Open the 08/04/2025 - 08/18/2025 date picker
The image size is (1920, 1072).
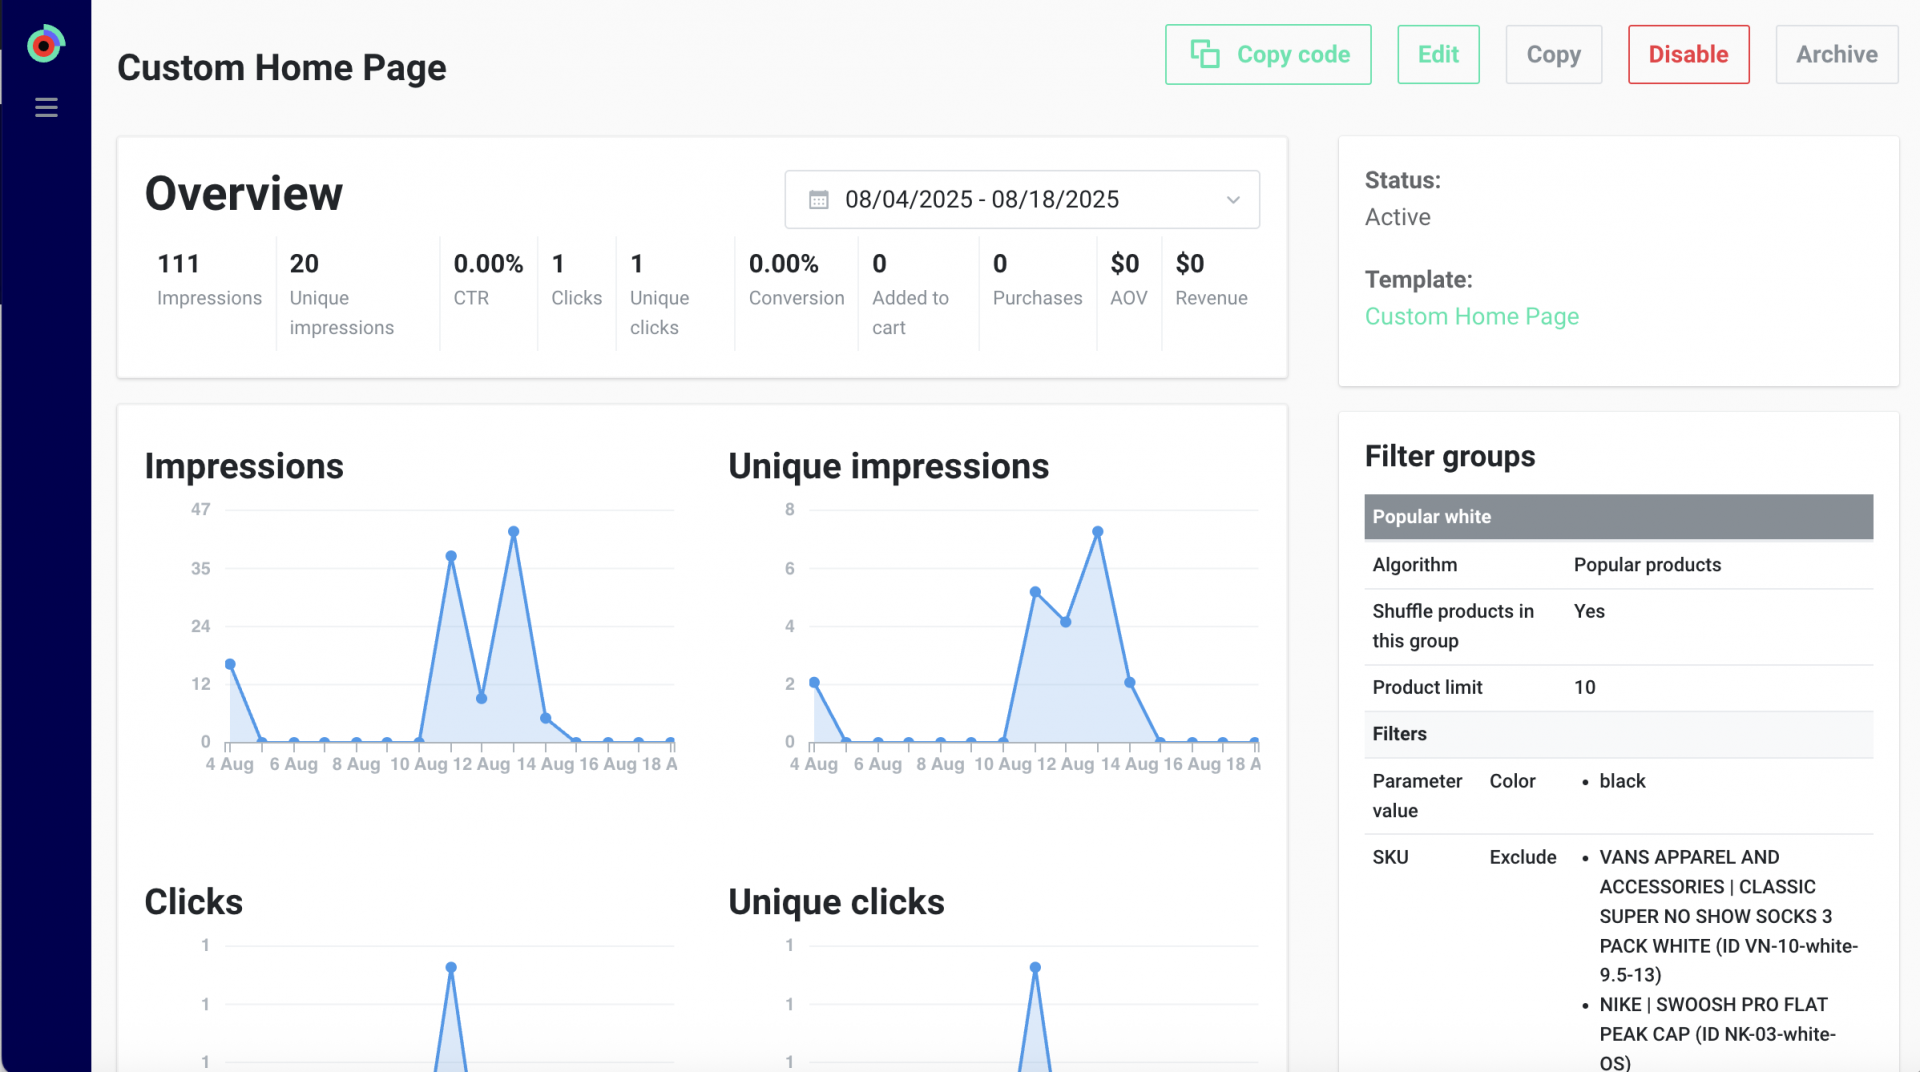tap(1021, 200)
